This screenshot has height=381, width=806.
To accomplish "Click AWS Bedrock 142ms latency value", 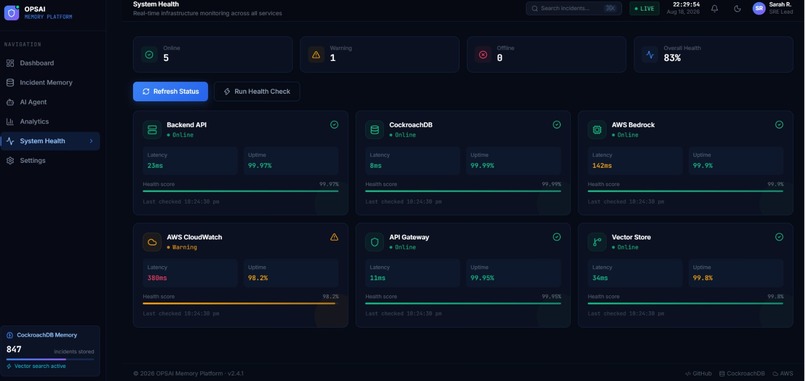I will pyautogui.click(x=602, y=166).
